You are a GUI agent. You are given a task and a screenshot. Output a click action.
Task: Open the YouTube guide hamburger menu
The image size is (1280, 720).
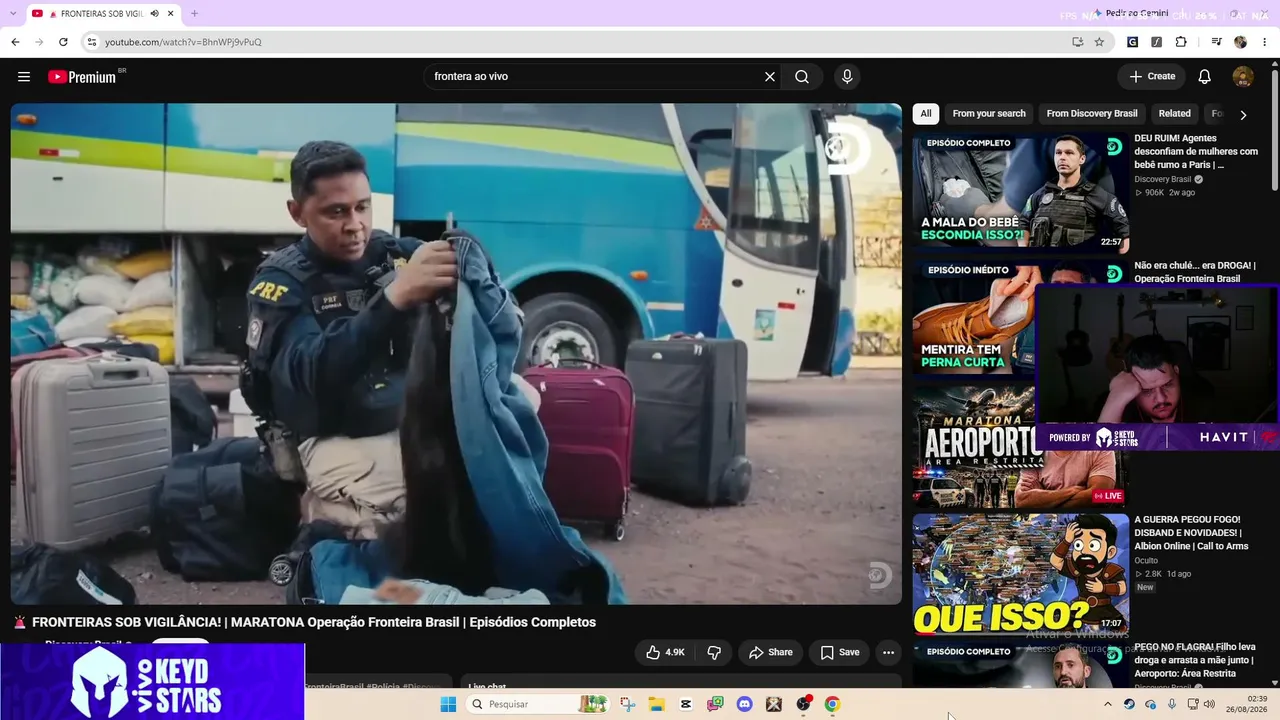(24, 77)
